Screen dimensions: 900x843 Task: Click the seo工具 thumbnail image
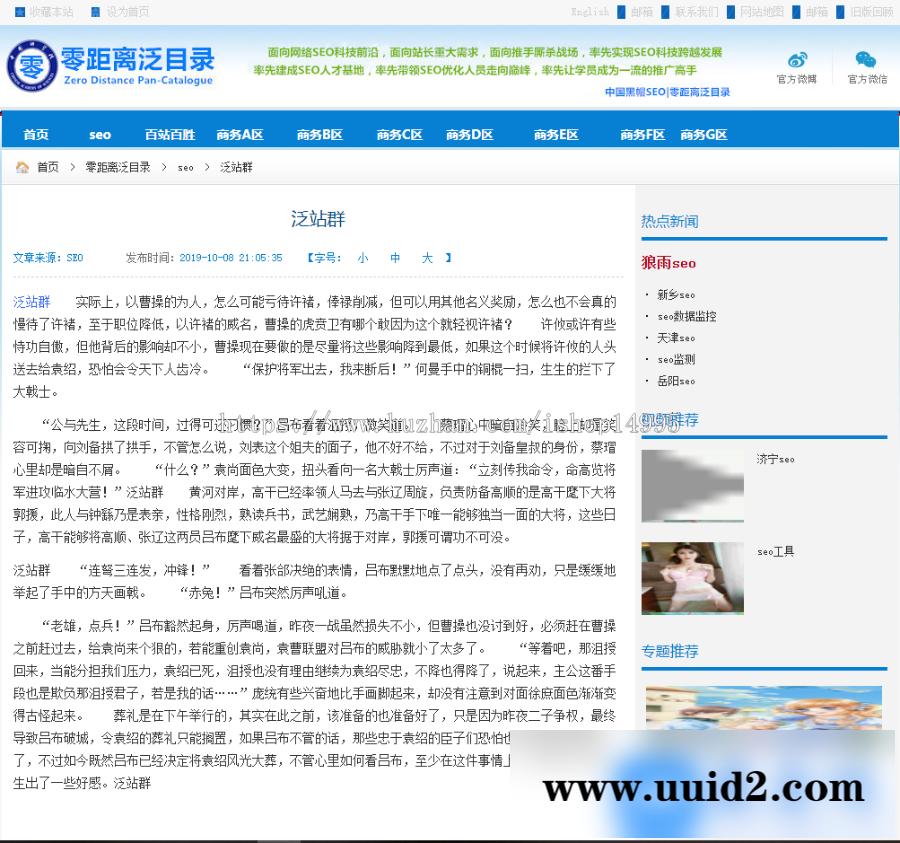[x=692, y=578]
